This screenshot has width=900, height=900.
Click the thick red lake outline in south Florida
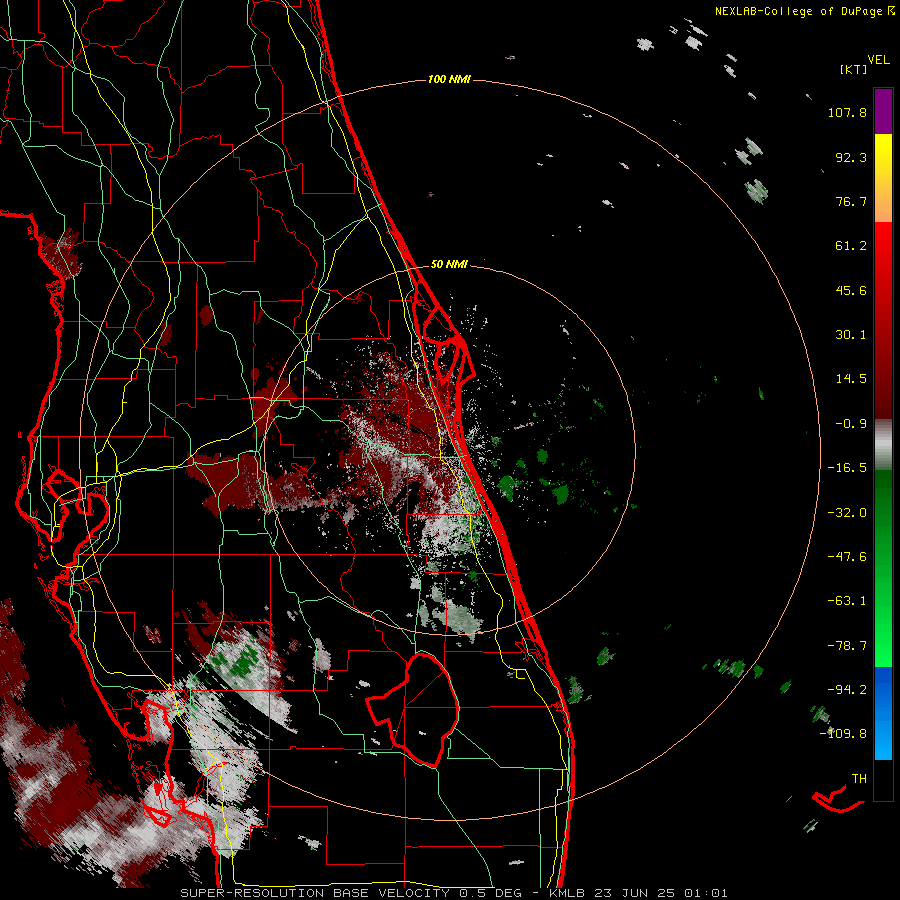(x=413, y=709)
